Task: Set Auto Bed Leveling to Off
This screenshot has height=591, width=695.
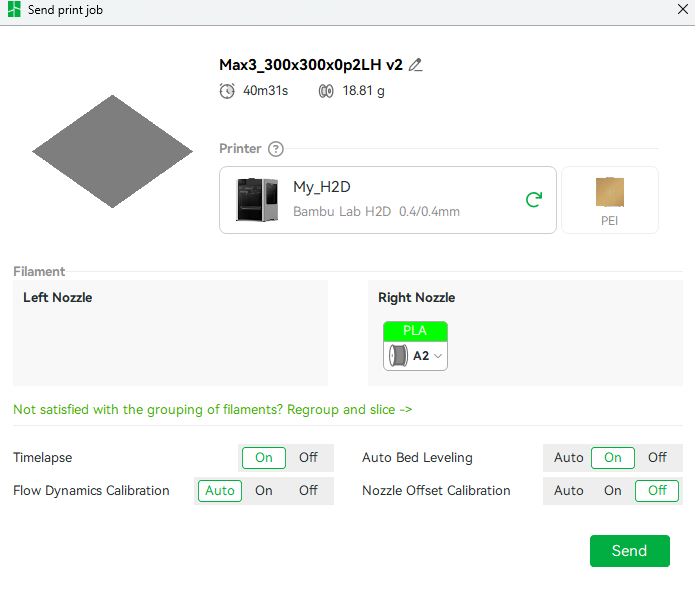Action: click(657, 458)
